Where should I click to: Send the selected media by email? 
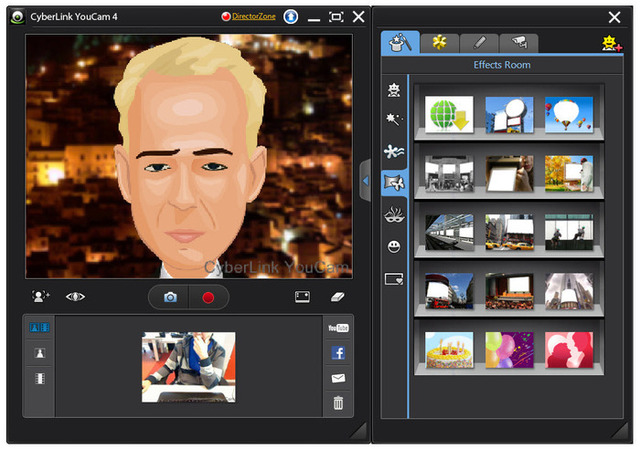[338, 378]
